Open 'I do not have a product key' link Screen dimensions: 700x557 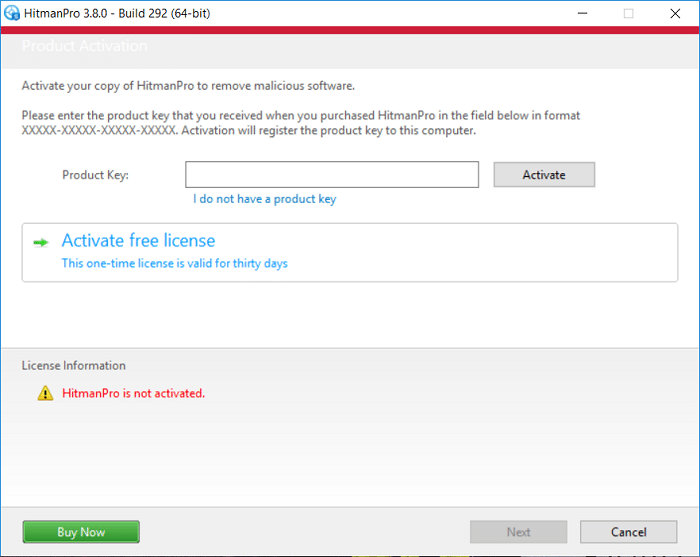(264, 199)
